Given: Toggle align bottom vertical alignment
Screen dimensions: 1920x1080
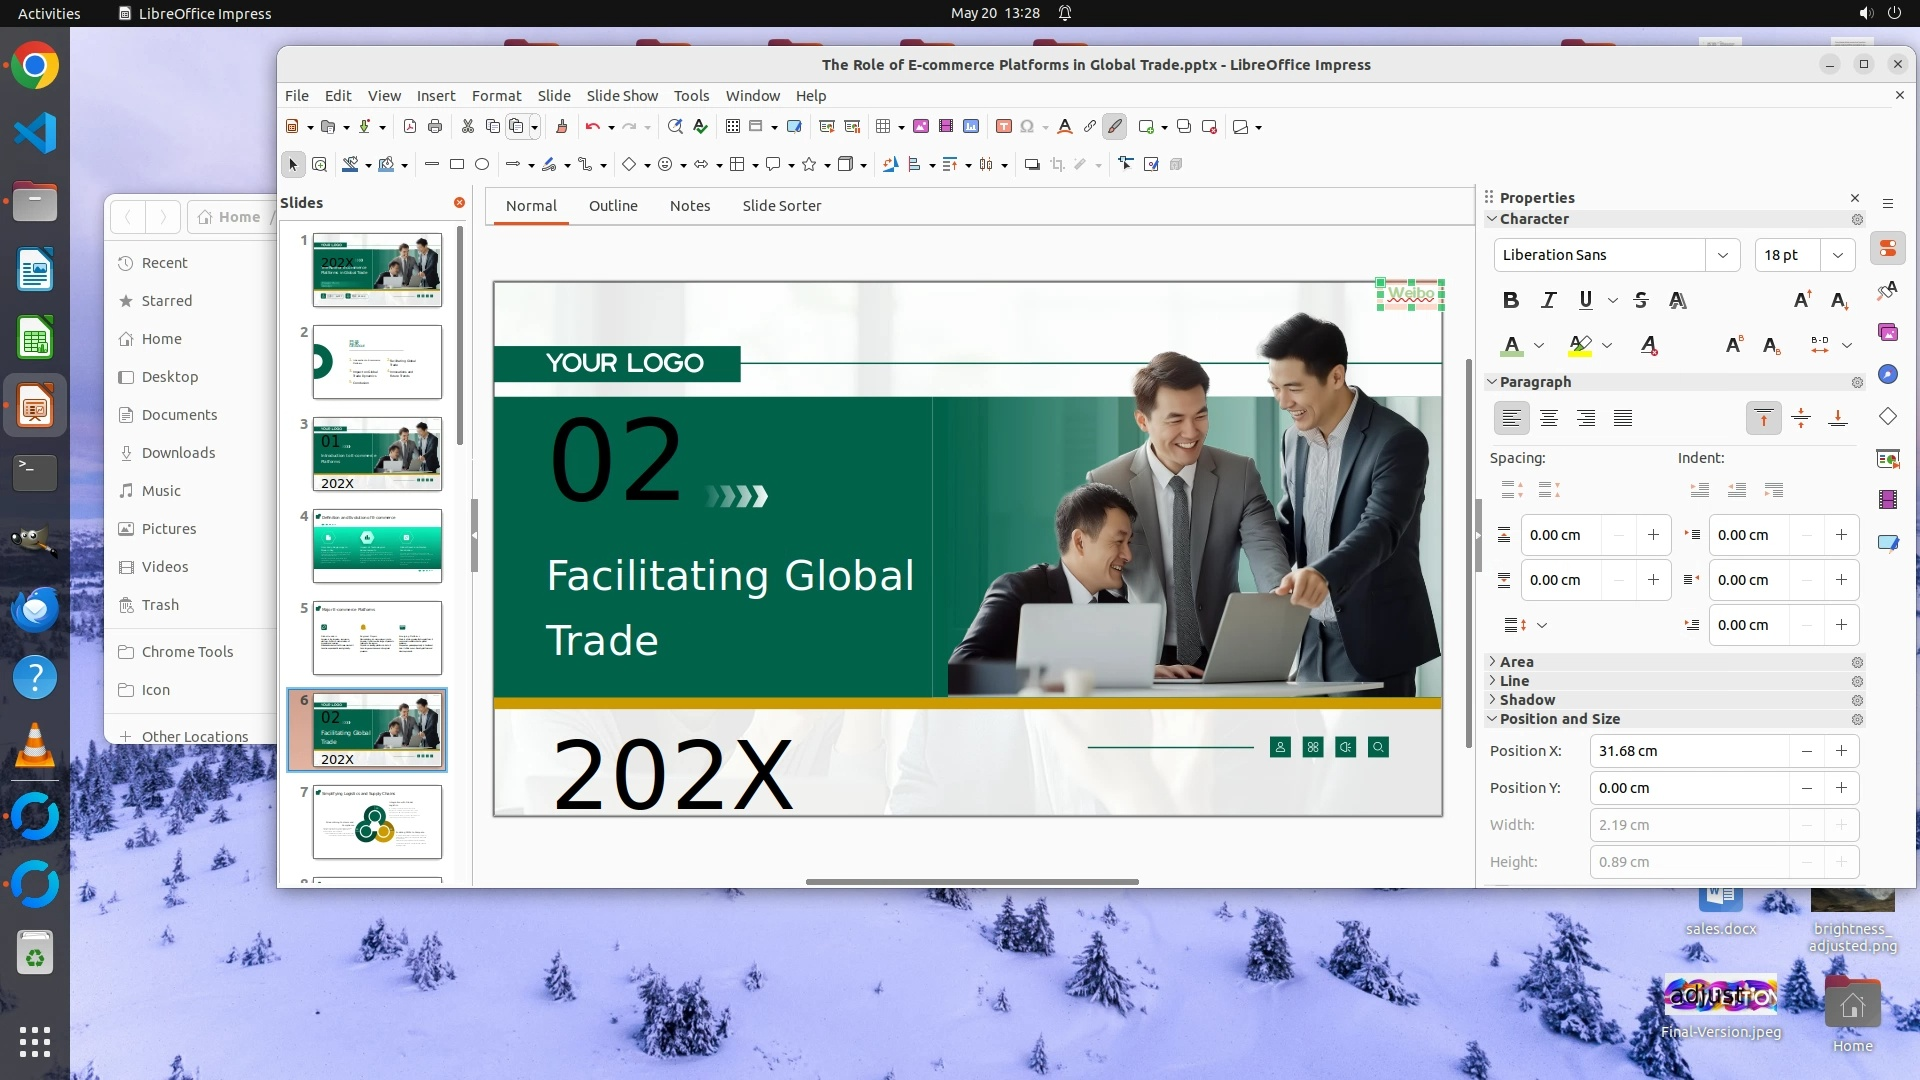Looking at the screenshot, I should point(1838,418).
